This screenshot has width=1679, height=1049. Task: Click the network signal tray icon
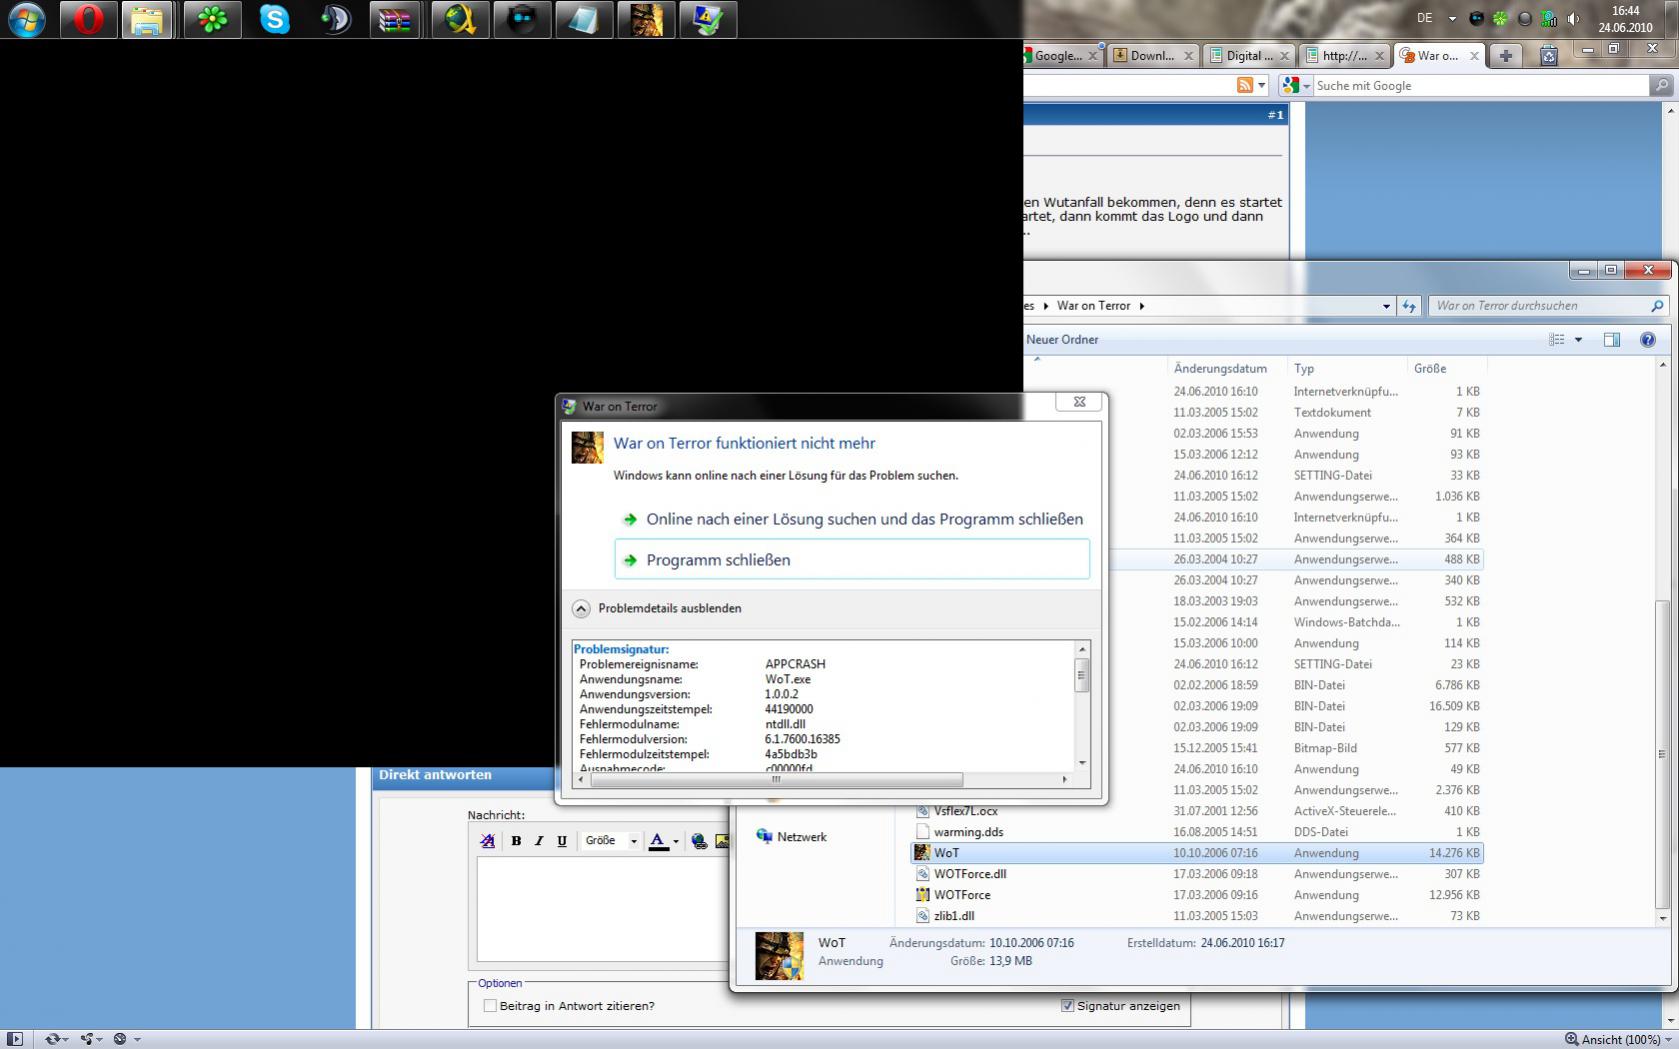(x=1549, y=19)
